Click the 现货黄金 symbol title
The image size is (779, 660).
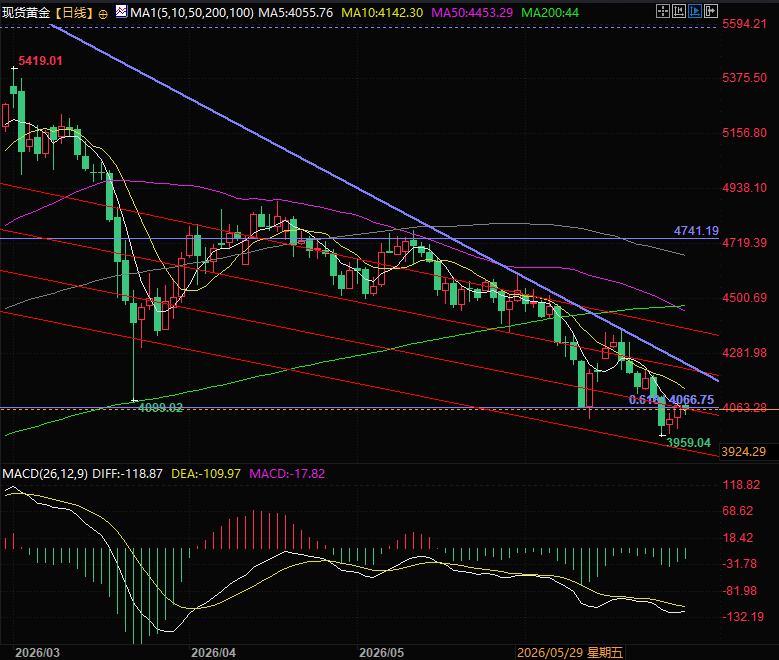tap(26, 12)
